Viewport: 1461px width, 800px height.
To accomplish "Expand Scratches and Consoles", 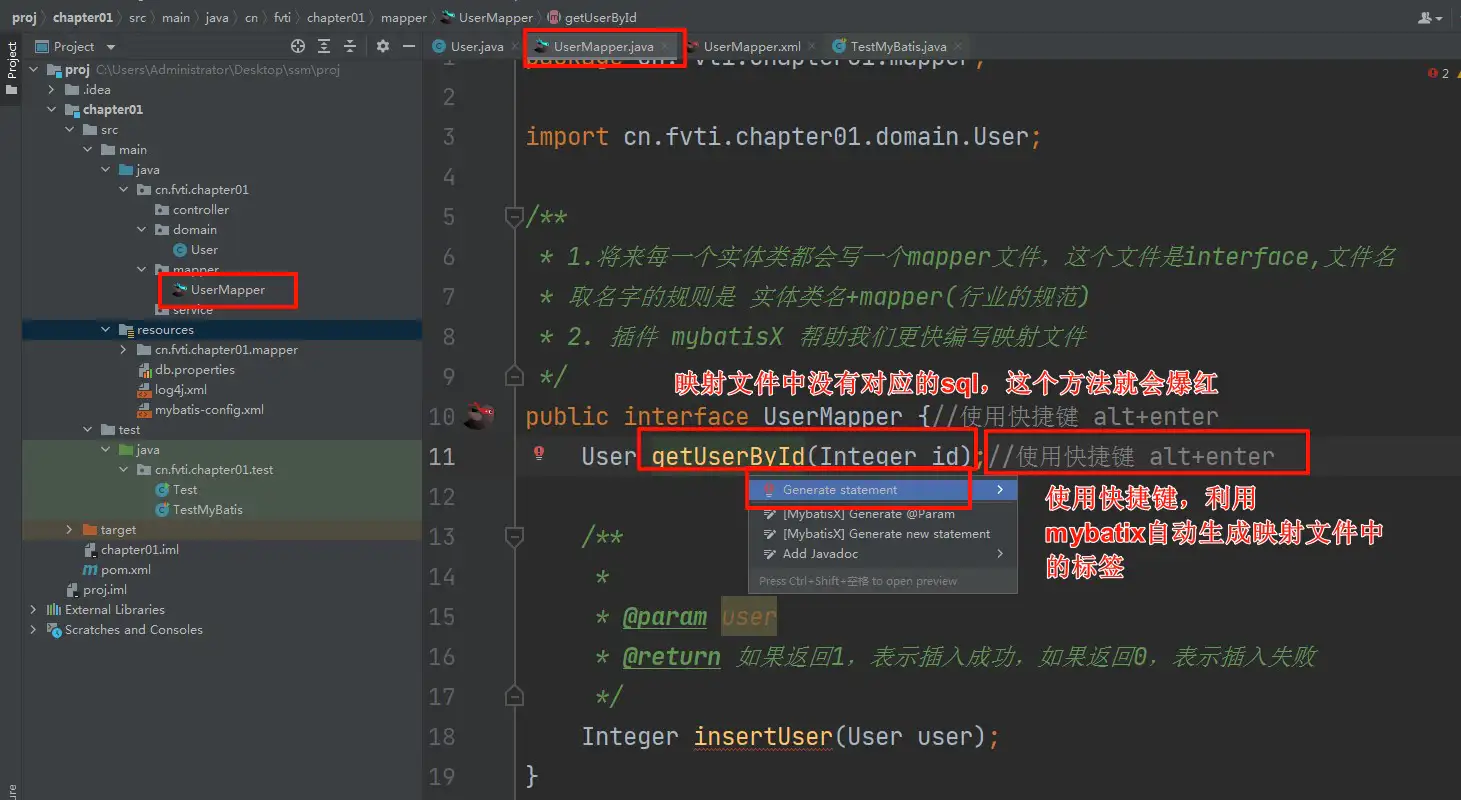I will tap(33, 630).
